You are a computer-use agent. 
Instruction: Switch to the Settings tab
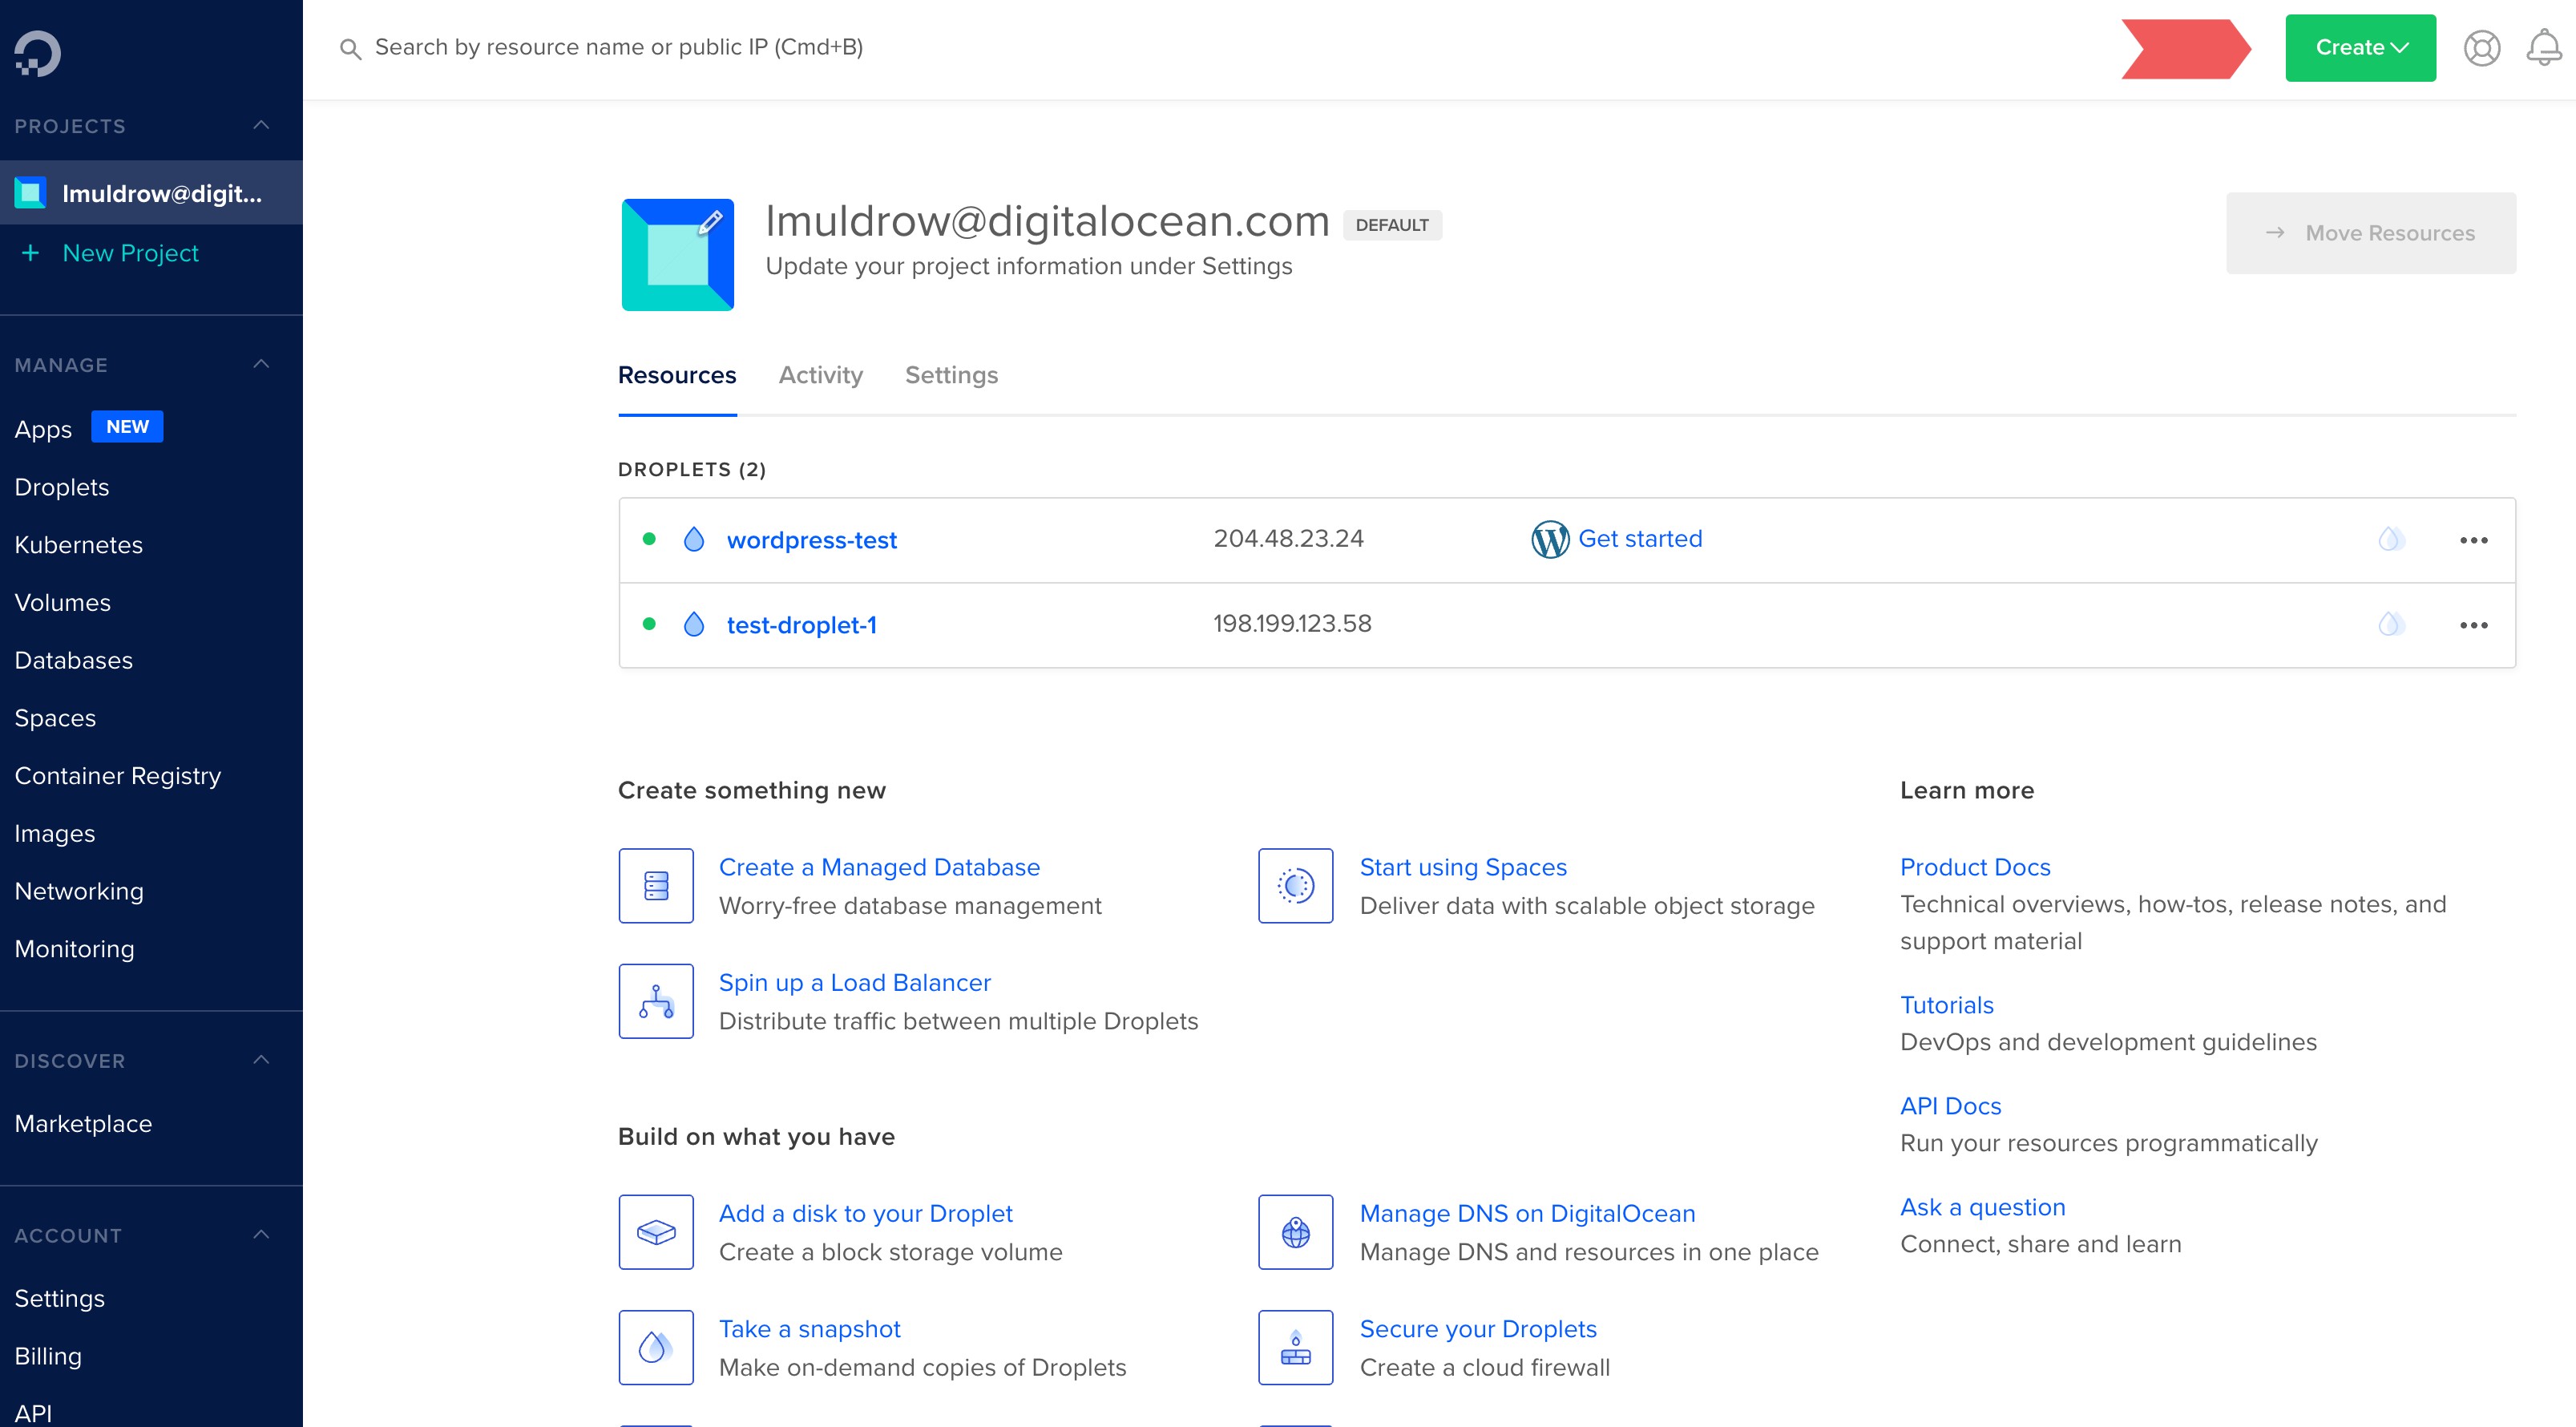951,375
